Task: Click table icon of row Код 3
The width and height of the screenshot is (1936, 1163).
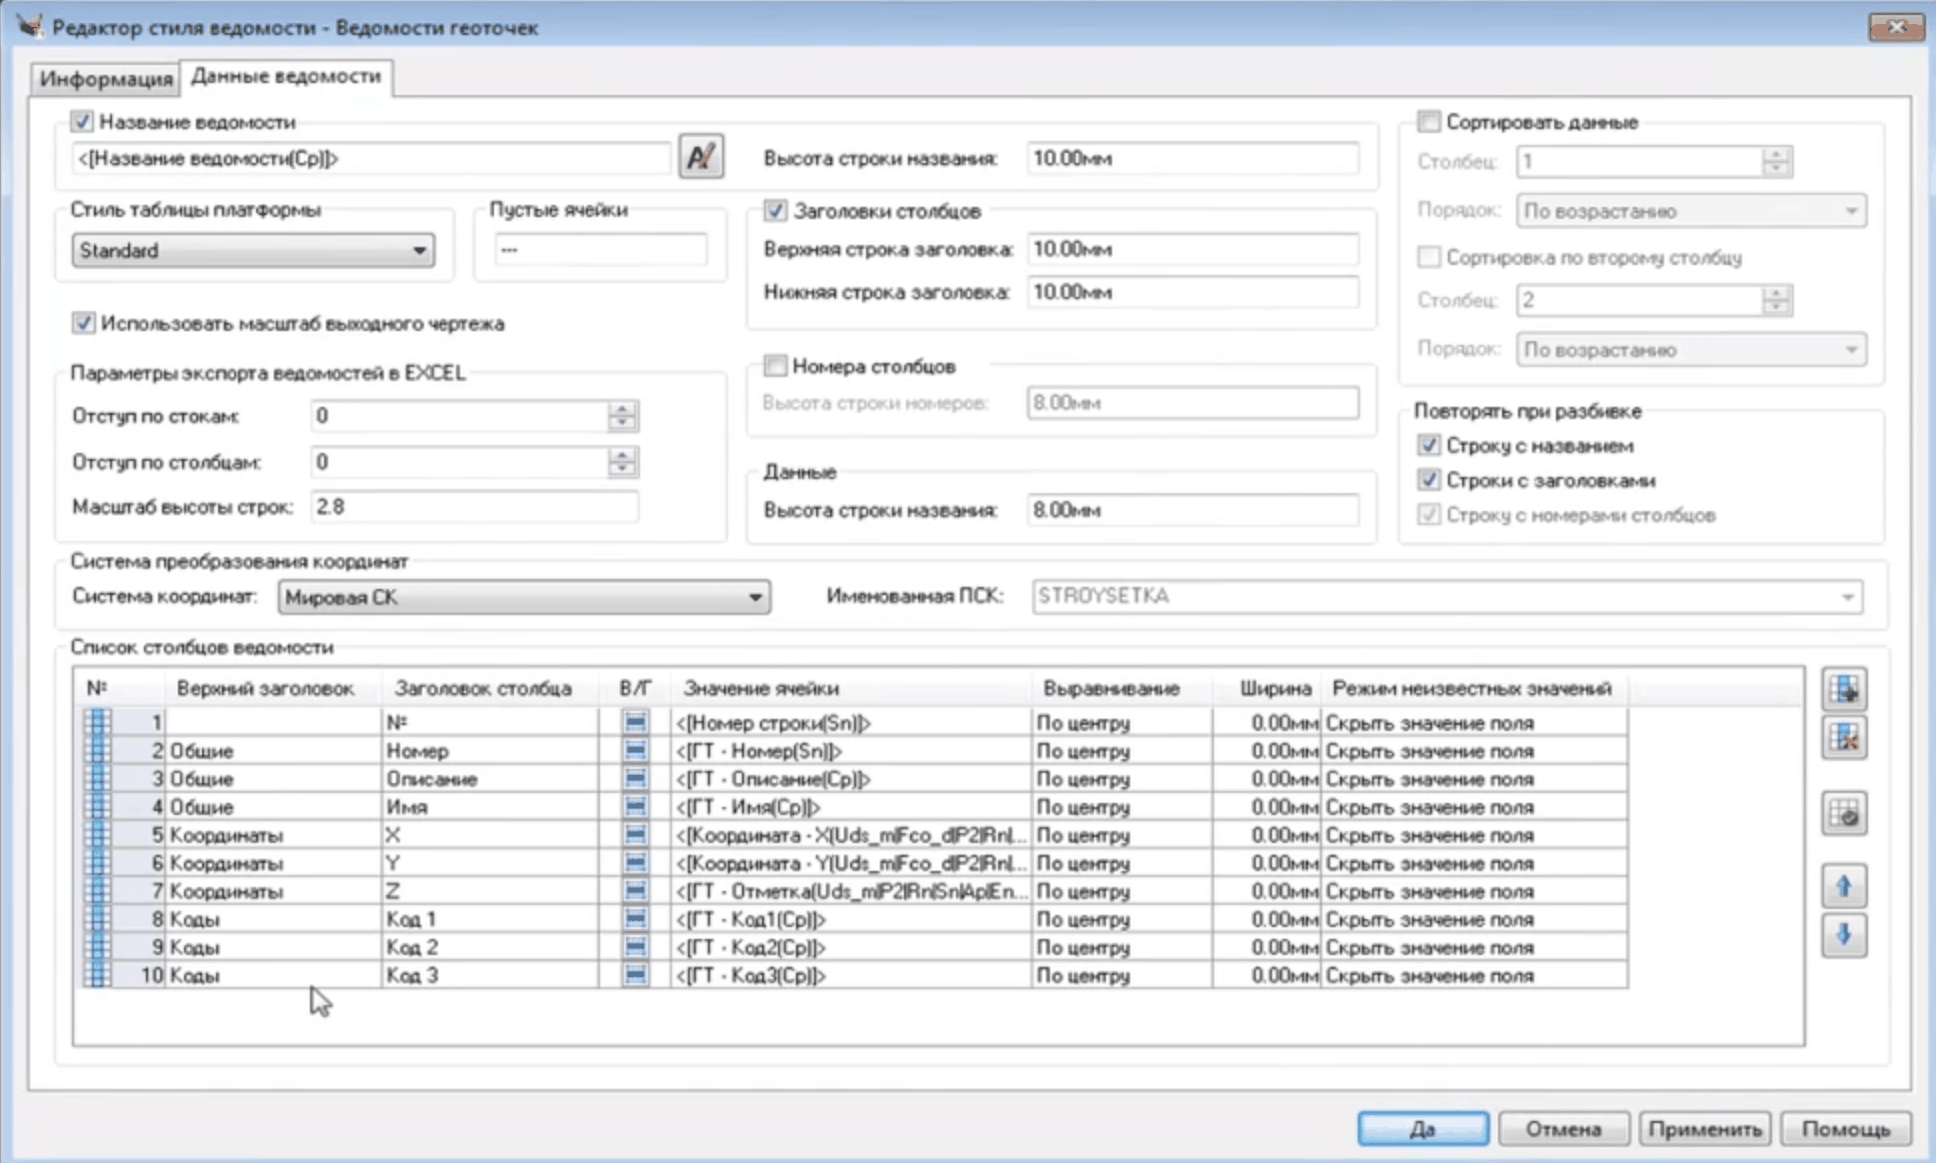Action: tap(97, 974)
